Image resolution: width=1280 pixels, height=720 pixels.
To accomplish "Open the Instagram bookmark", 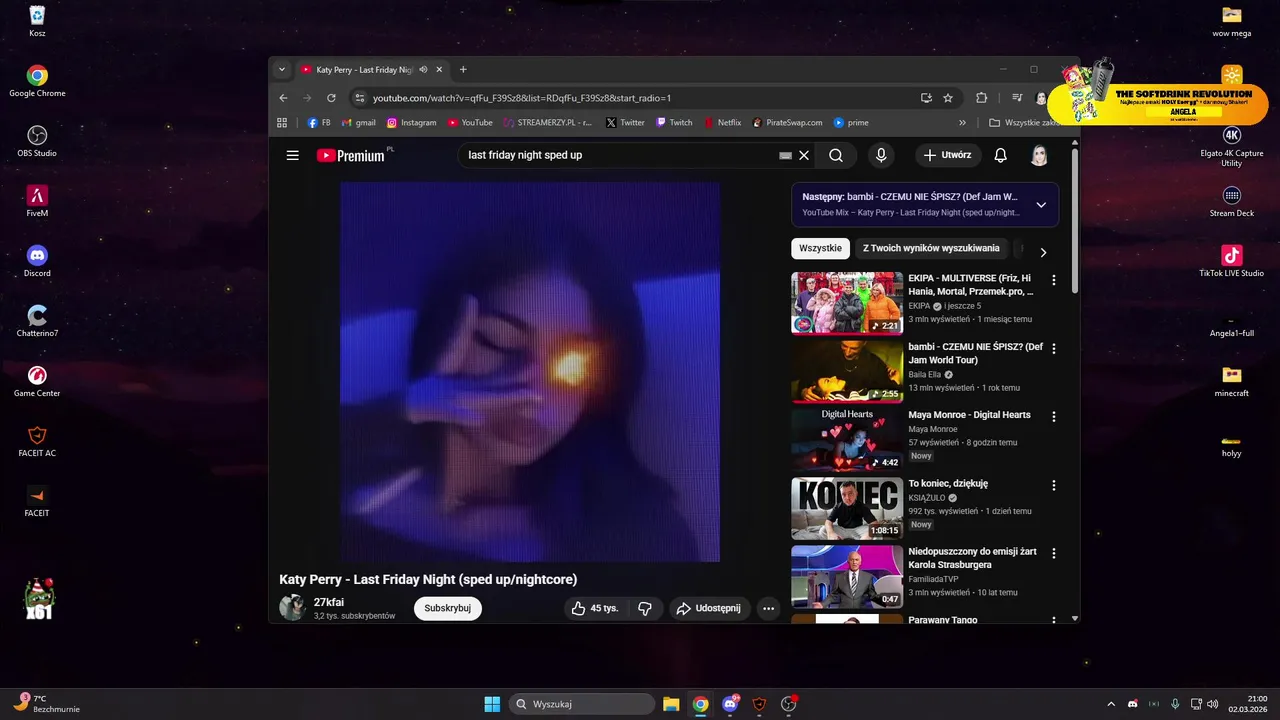I will pyautogui.click(x=412, y=123).
